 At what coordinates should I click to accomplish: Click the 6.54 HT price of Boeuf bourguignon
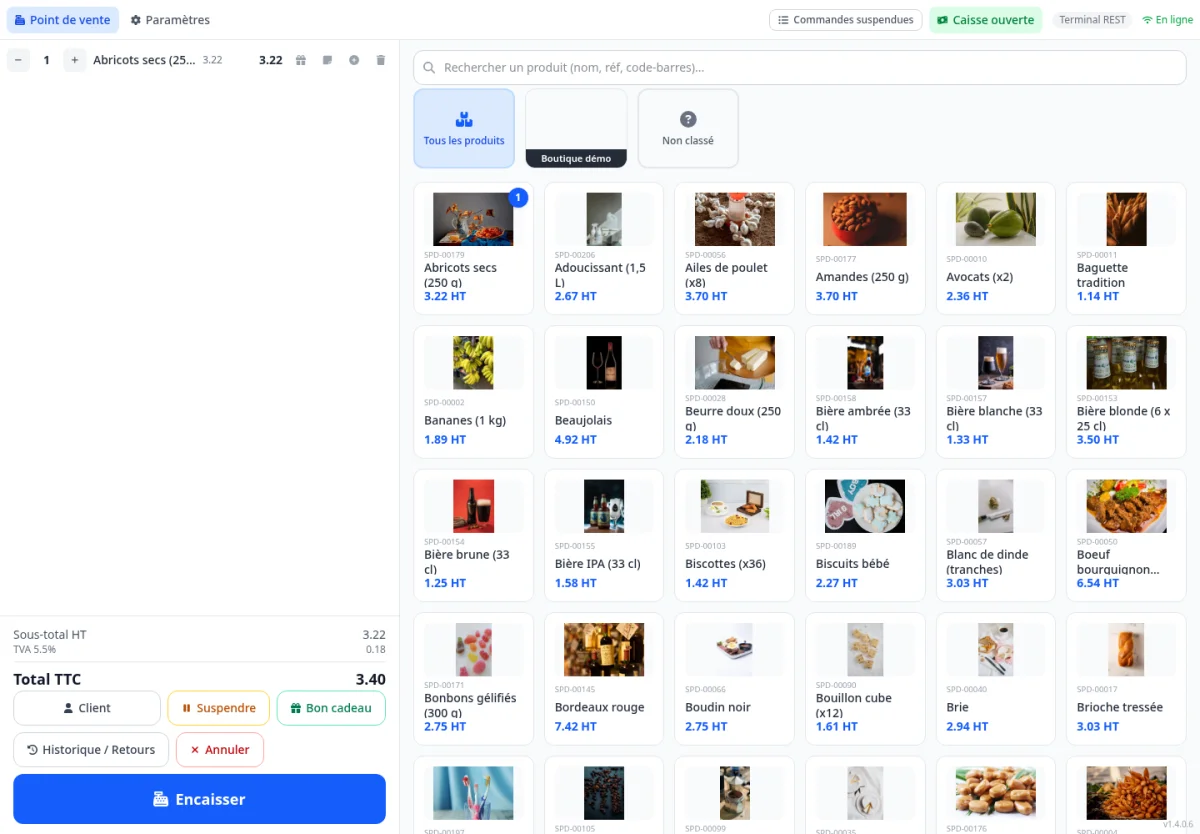click(1098, 583)
